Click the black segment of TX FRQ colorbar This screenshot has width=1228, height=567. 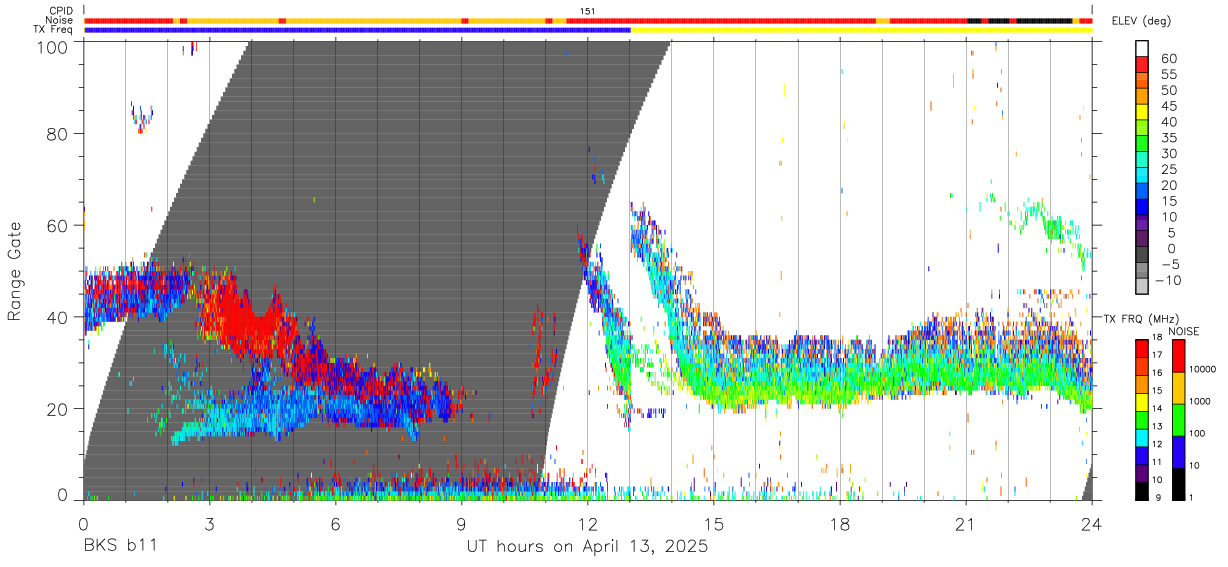pos(1142,490)
